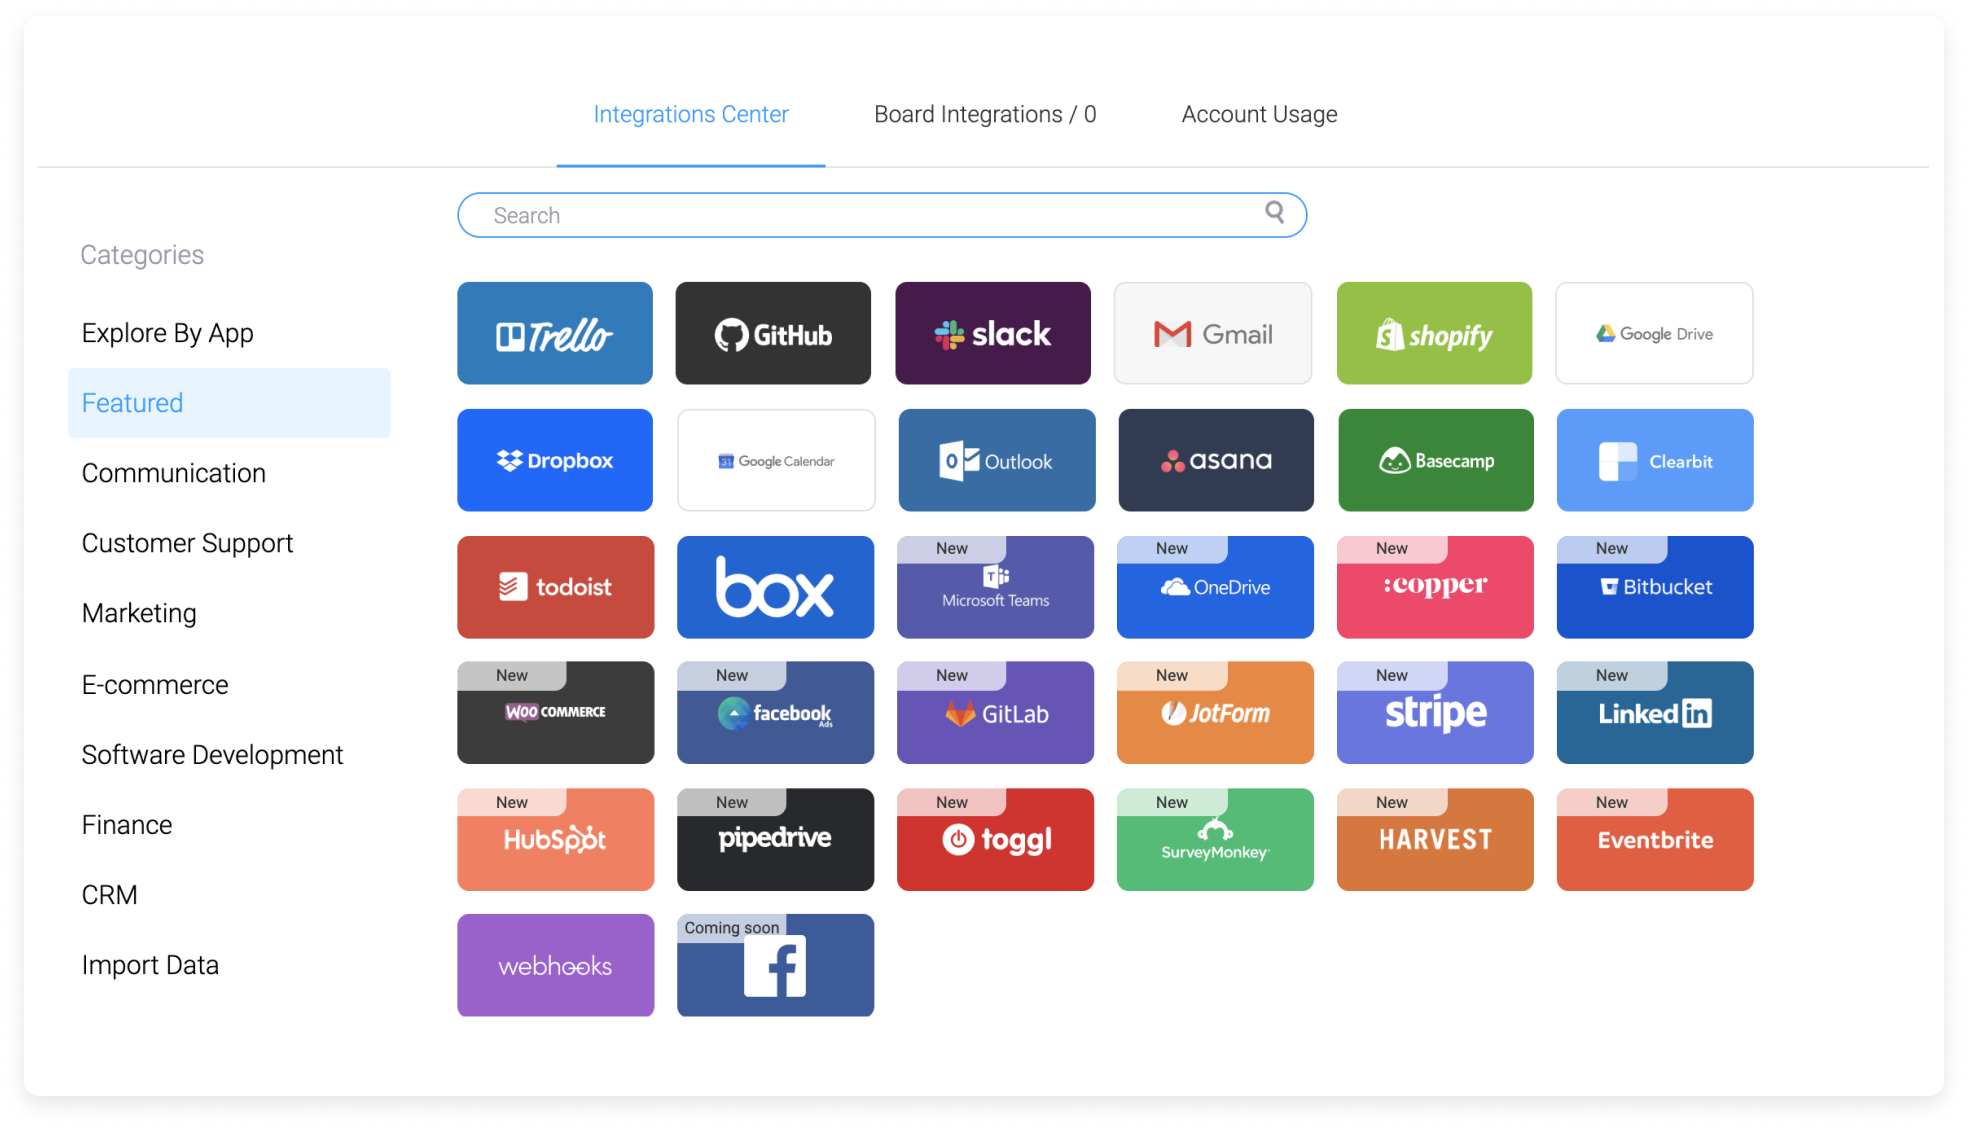Switch to Account Usage tab

click(1258, 113)
